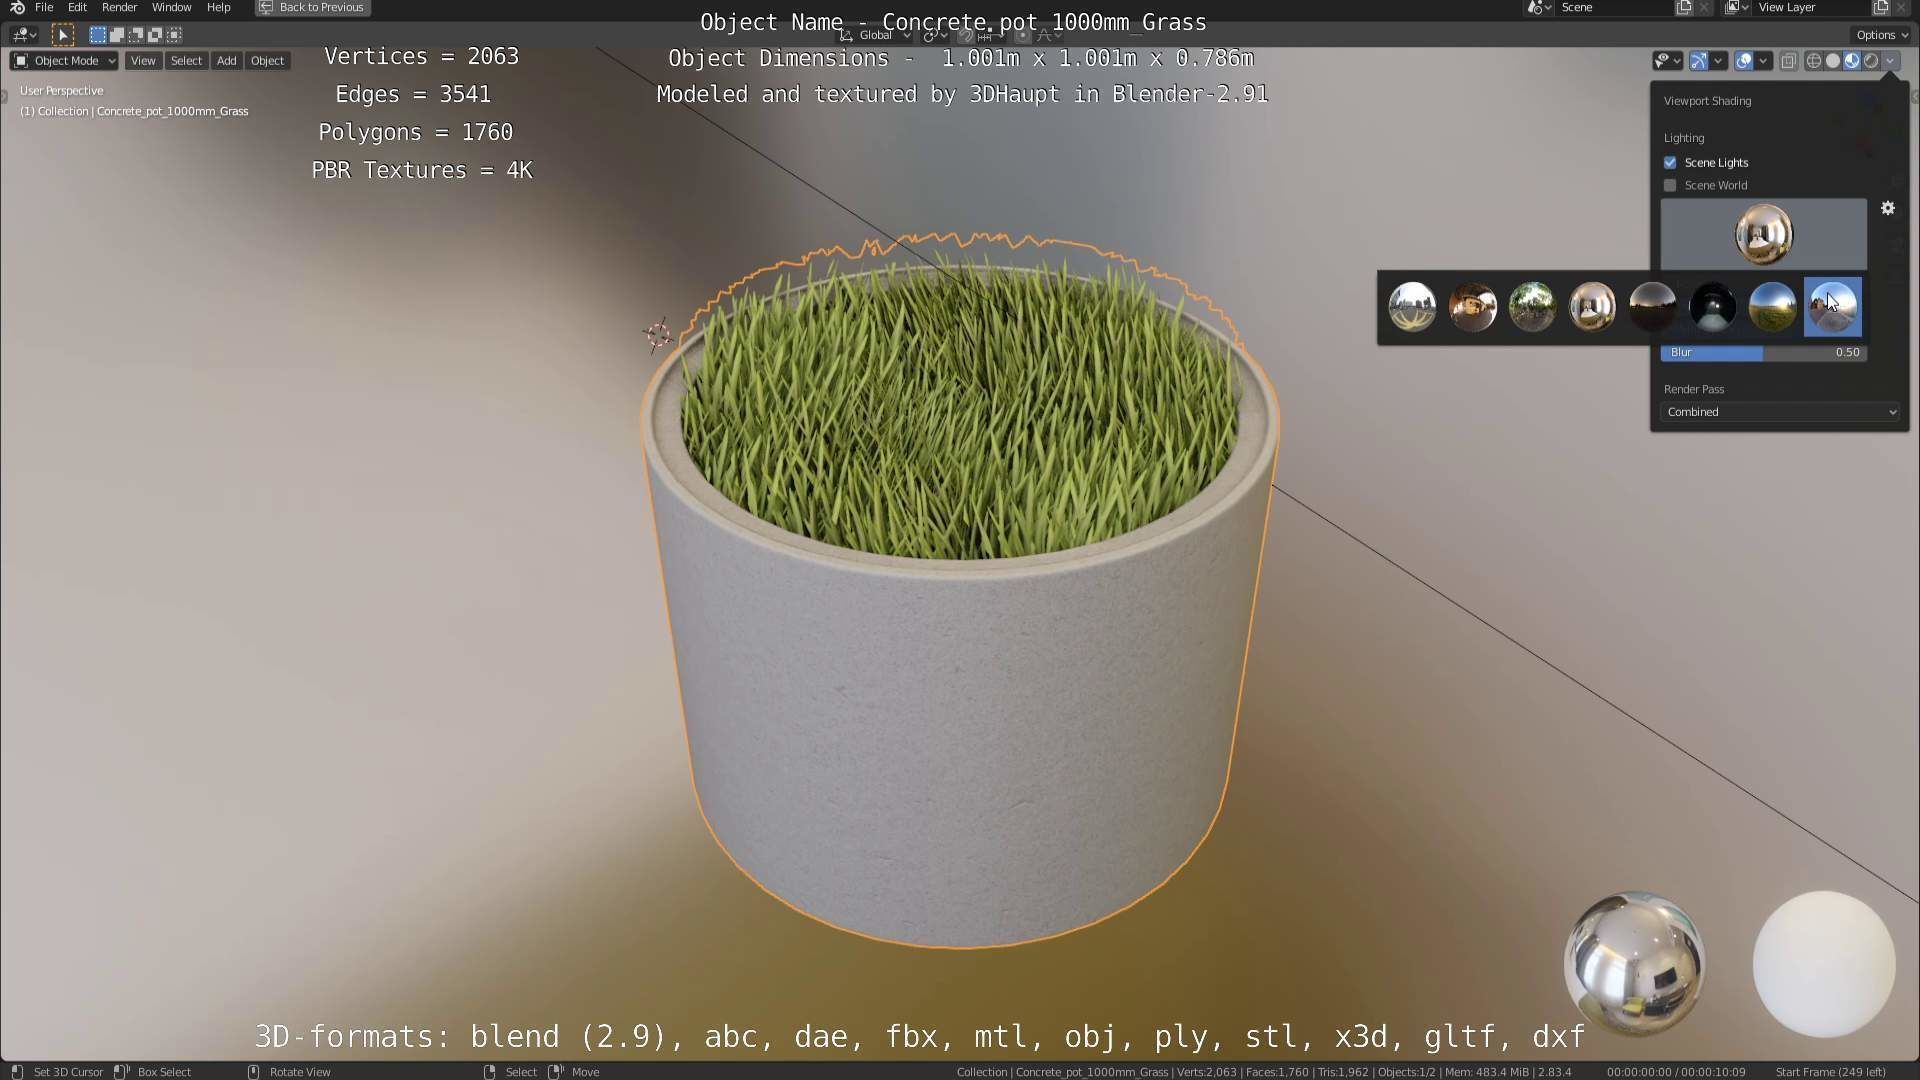Image resolution: width=1920 pixels, height=1080 pixels.
Task: Click the Blender logo icon
Action: (17, 7)
